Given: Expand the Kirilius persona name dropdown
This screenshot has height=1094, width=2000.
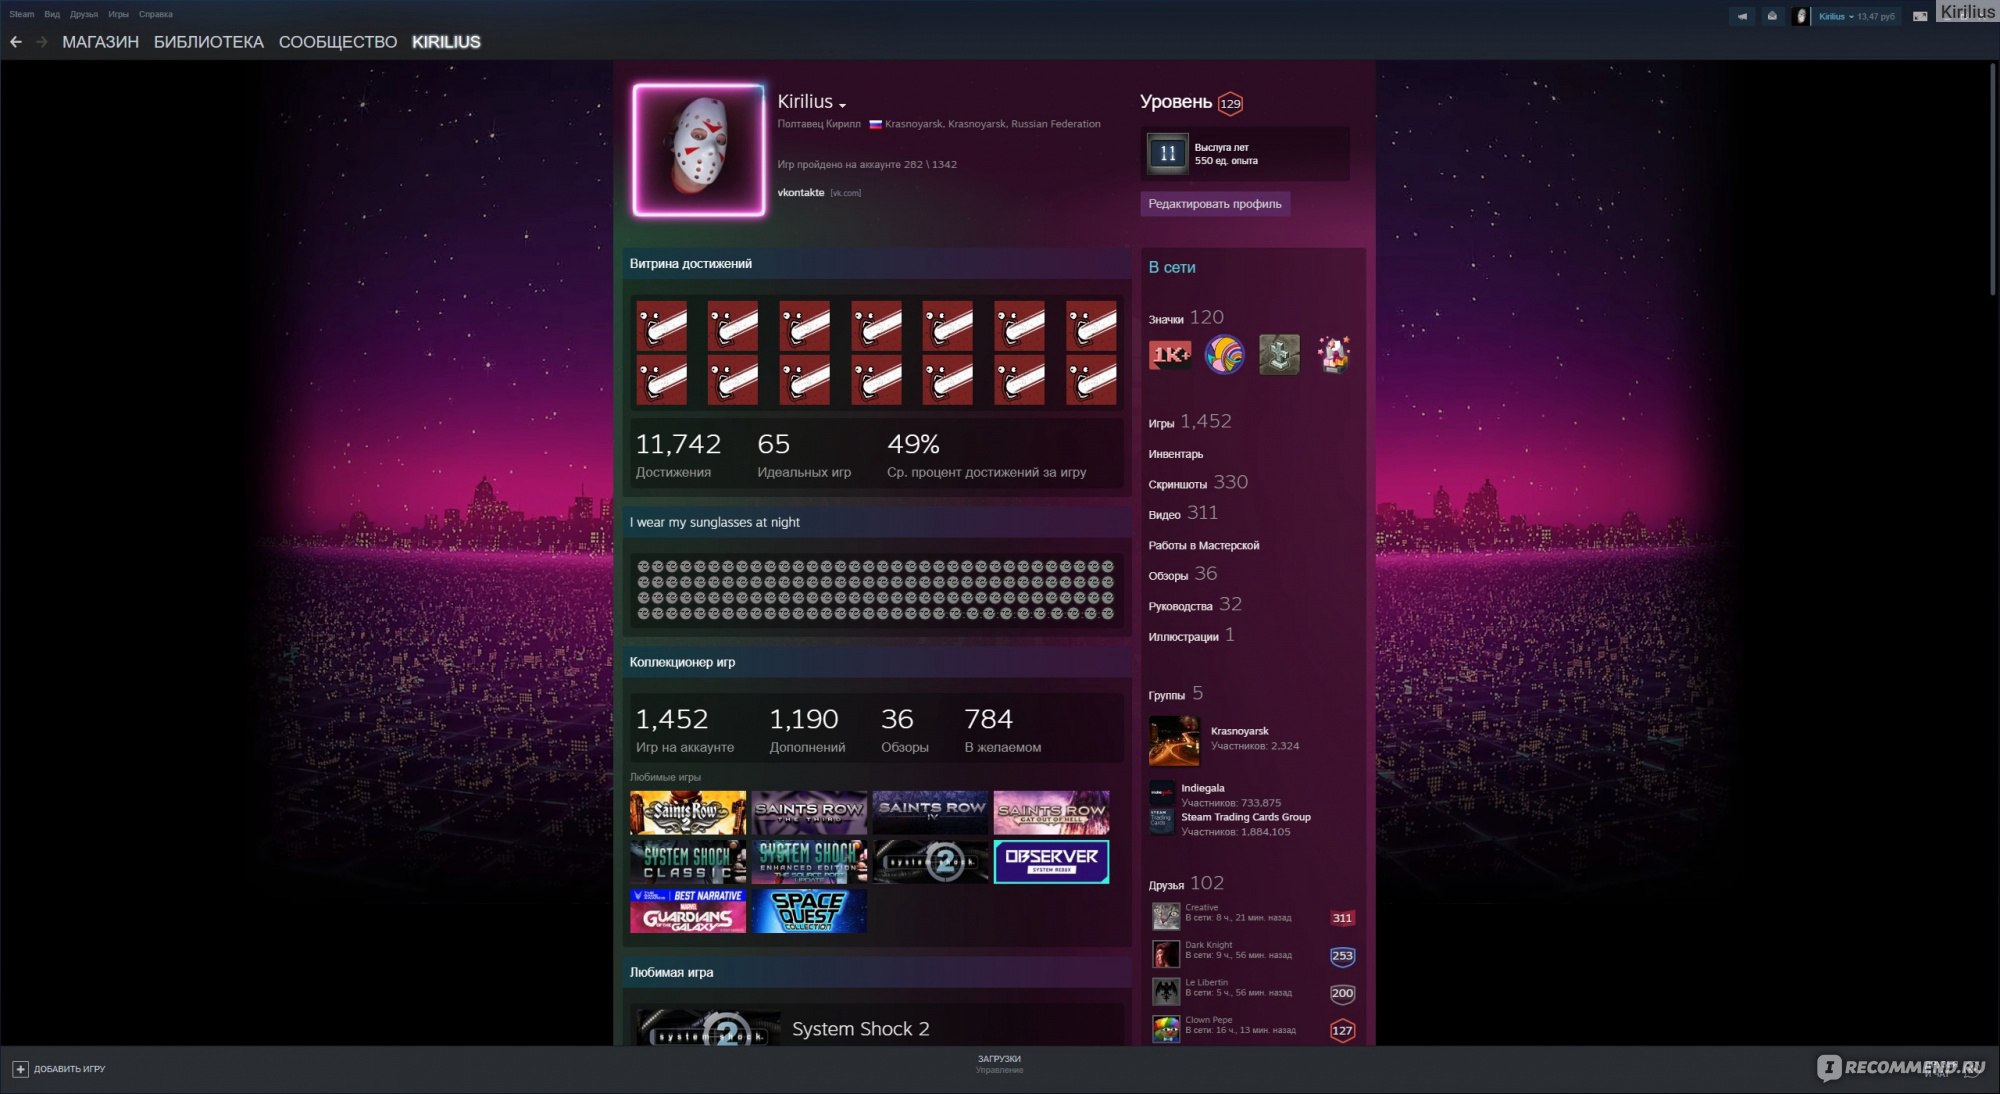Looking at the screenshot, I should pos(842,105).
